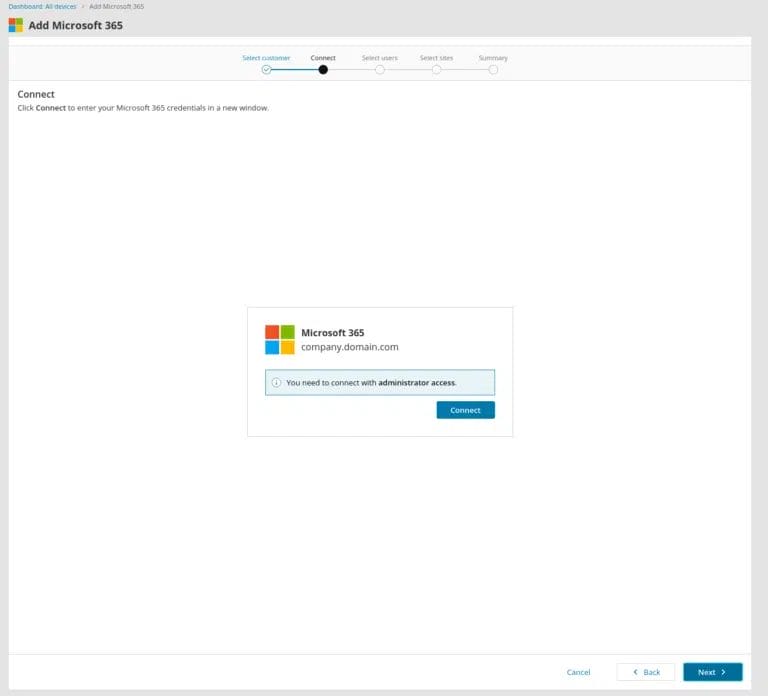Click the 'Microsoft 365' card heading
Image resolution: width=768 pixels, height=696 pixels.
point(333,333)
